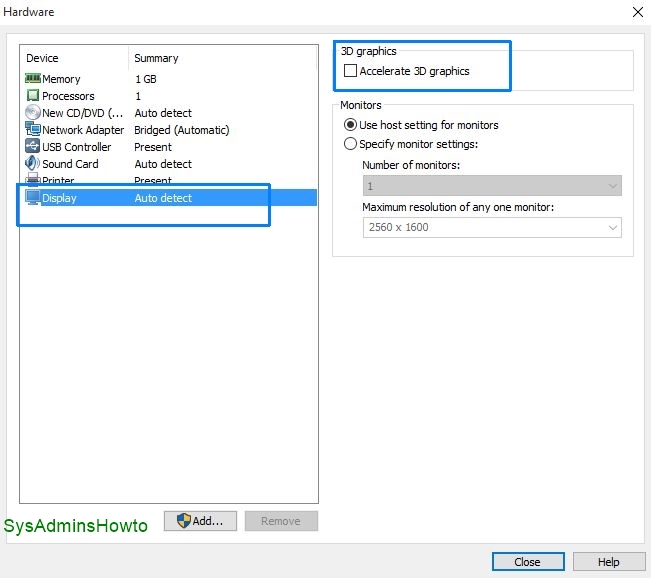This screenshot has height=578, width=651.
Task: Click the Network Adapter icon
Action: tap(32, 130)
